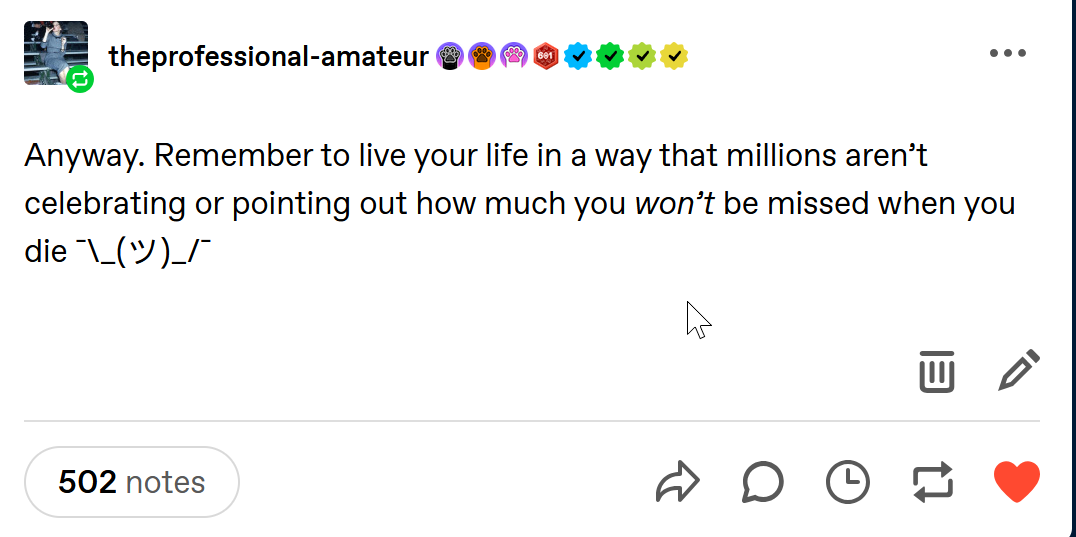Click the green reblog badge on avatar
1076x537 pixels.
tap(81, 80)
